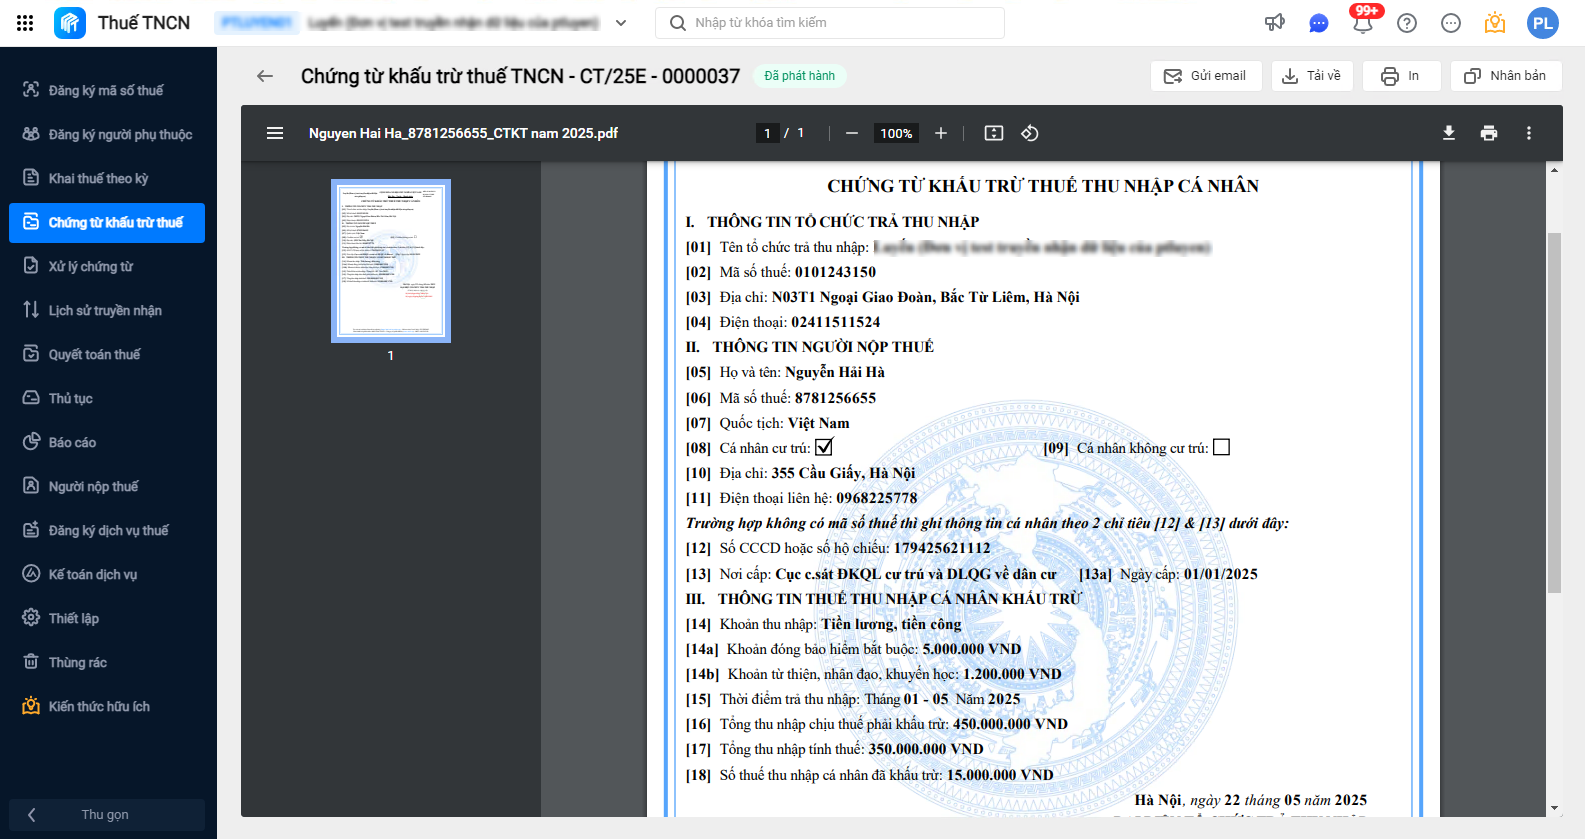Screen dimensions: 1585x839
Task: Open Đăng ký mã số thuế menu
Action: [x=107, y=90]
